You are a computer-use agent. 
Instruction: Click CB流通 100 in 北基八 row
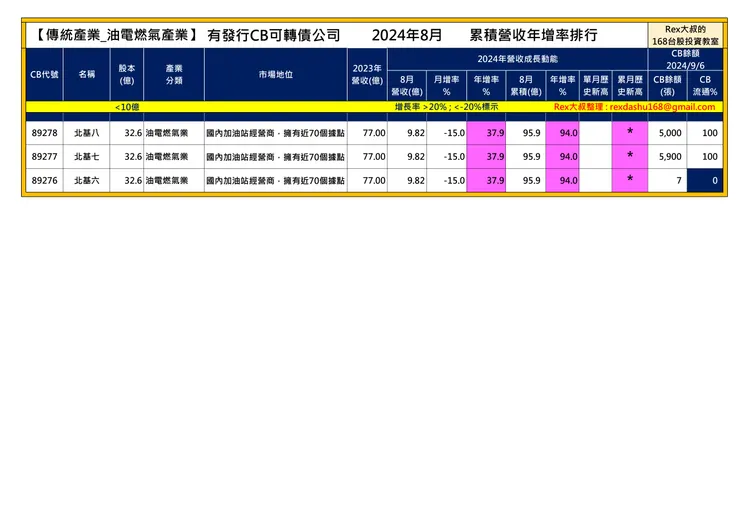tap(705, 133)
